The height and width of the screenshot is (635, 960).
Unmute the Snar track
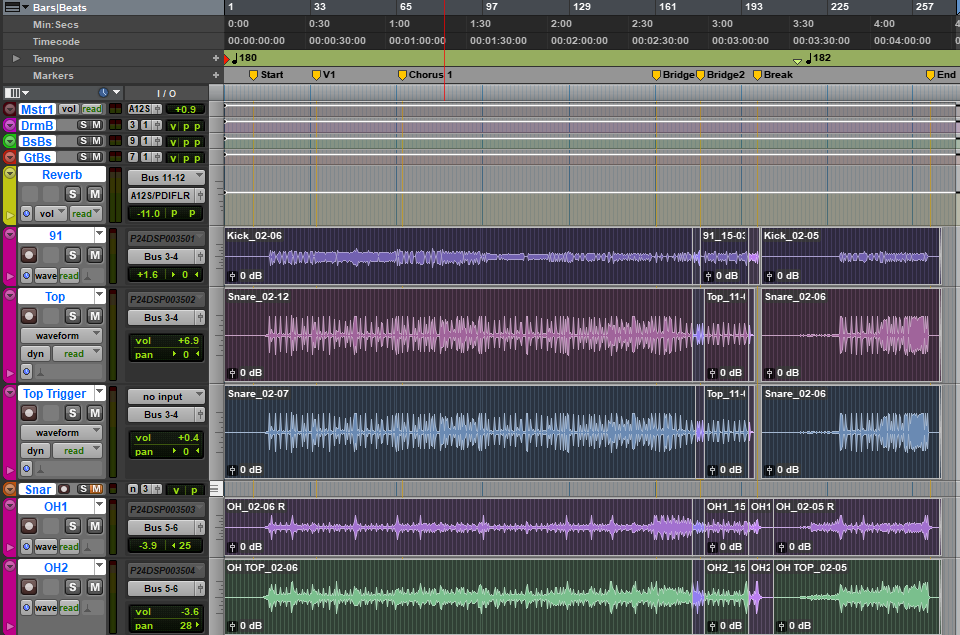[x=96, y=489]
